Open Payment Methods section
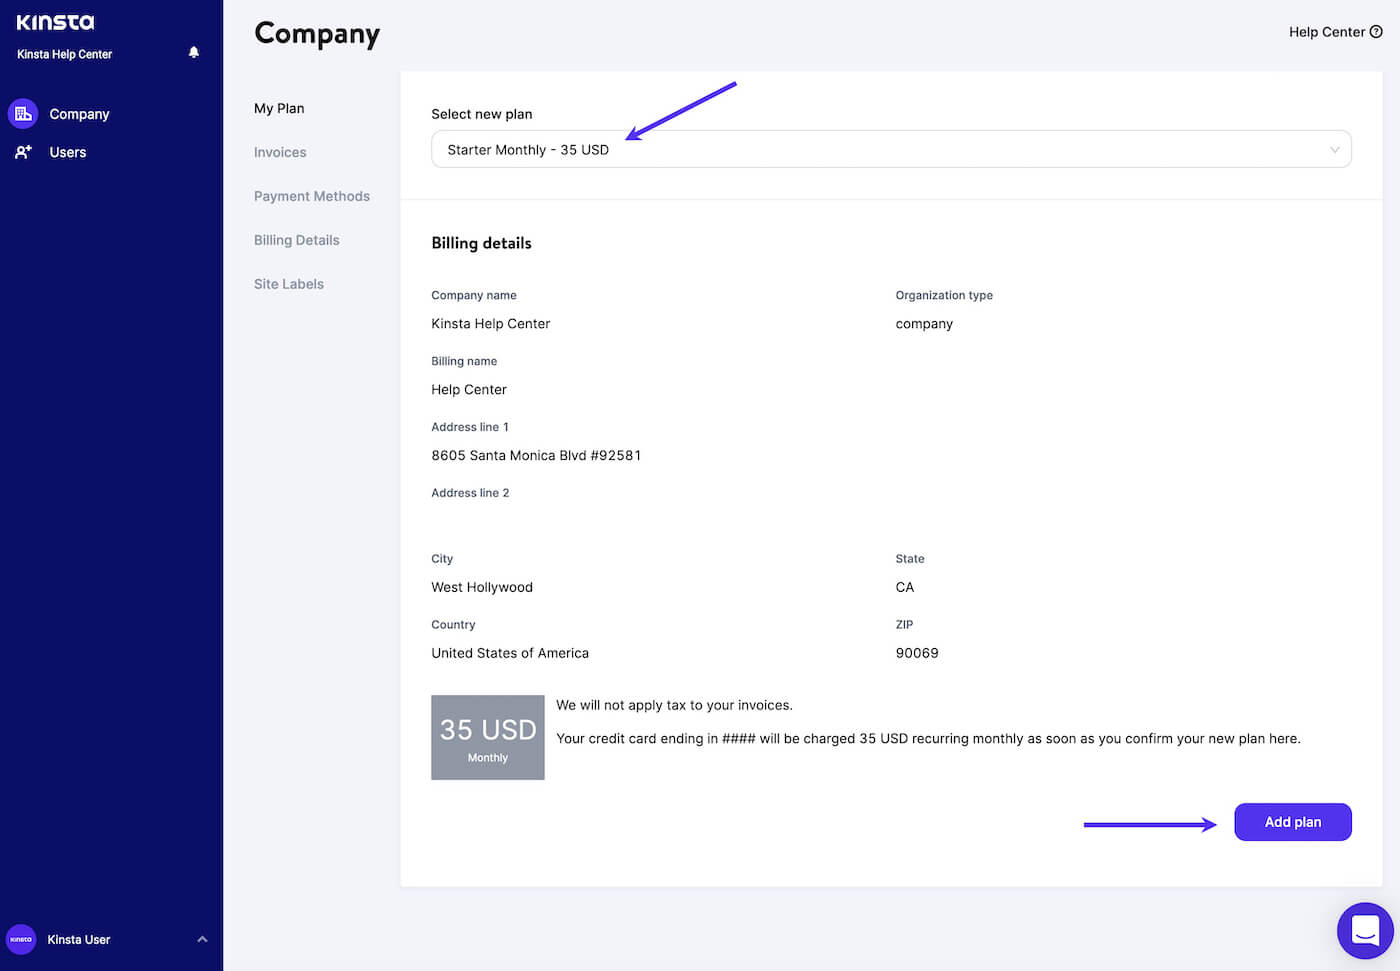Screen dimensions: 1400x971 click(312, 196)
